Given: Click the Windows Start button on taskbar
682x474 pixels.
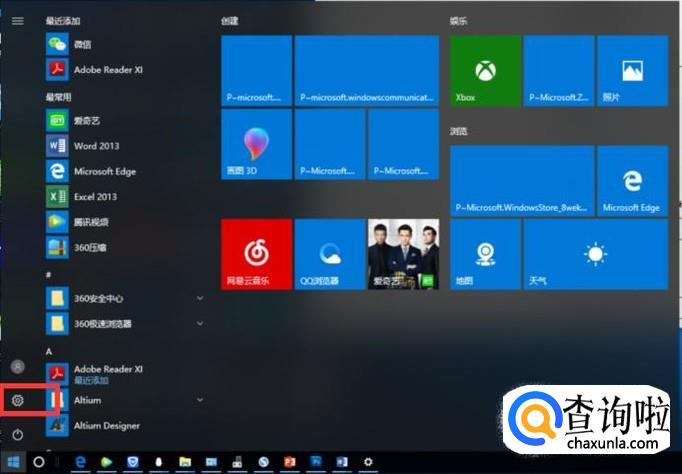Looking at the screenshot, I should coord(13,462).
